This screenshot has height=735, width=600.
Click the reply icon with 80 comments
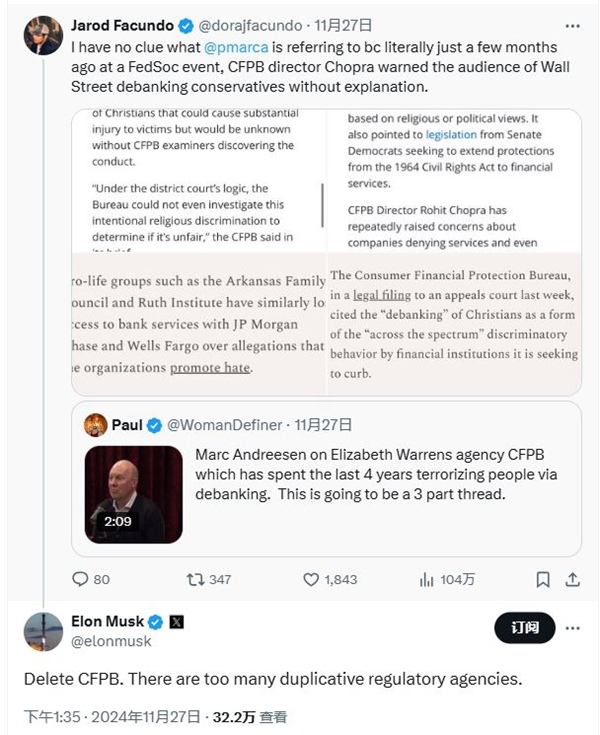[x=81, y=579]
